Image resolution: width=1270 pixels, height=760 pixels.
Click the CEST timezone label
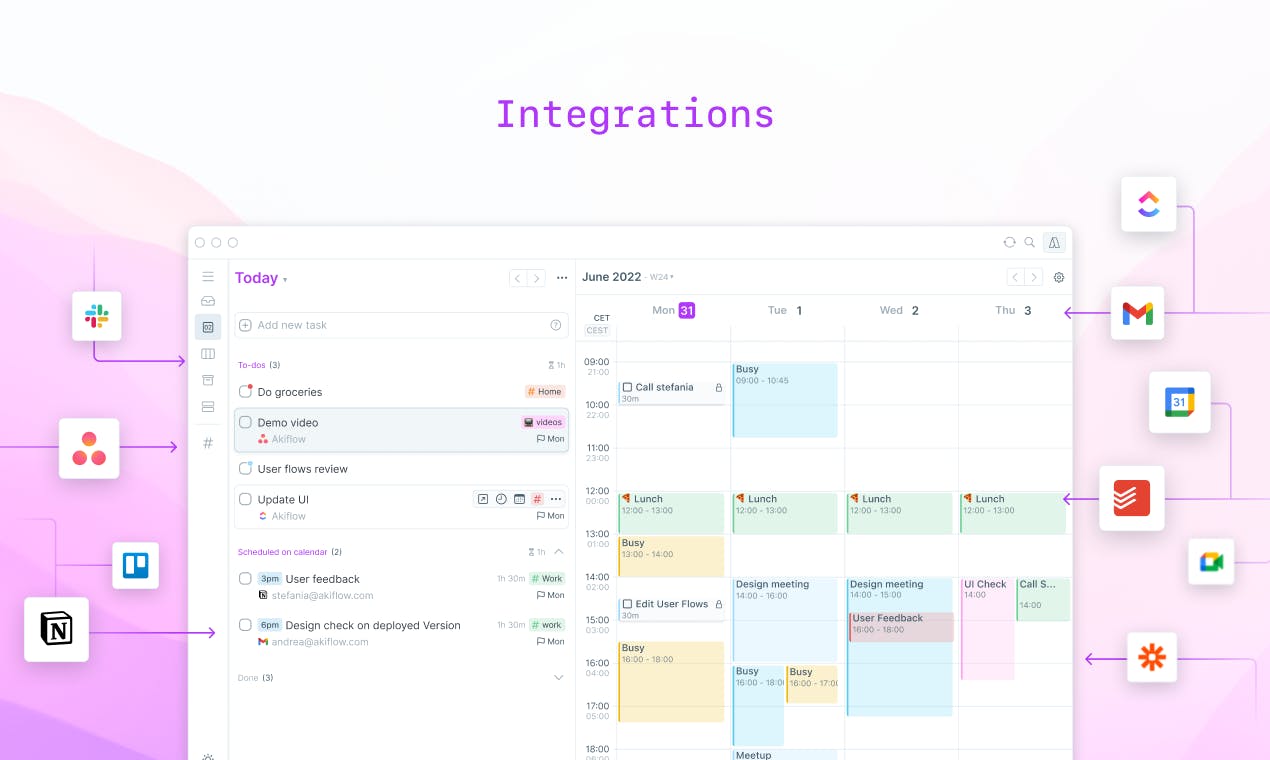[x=597, y=330]
